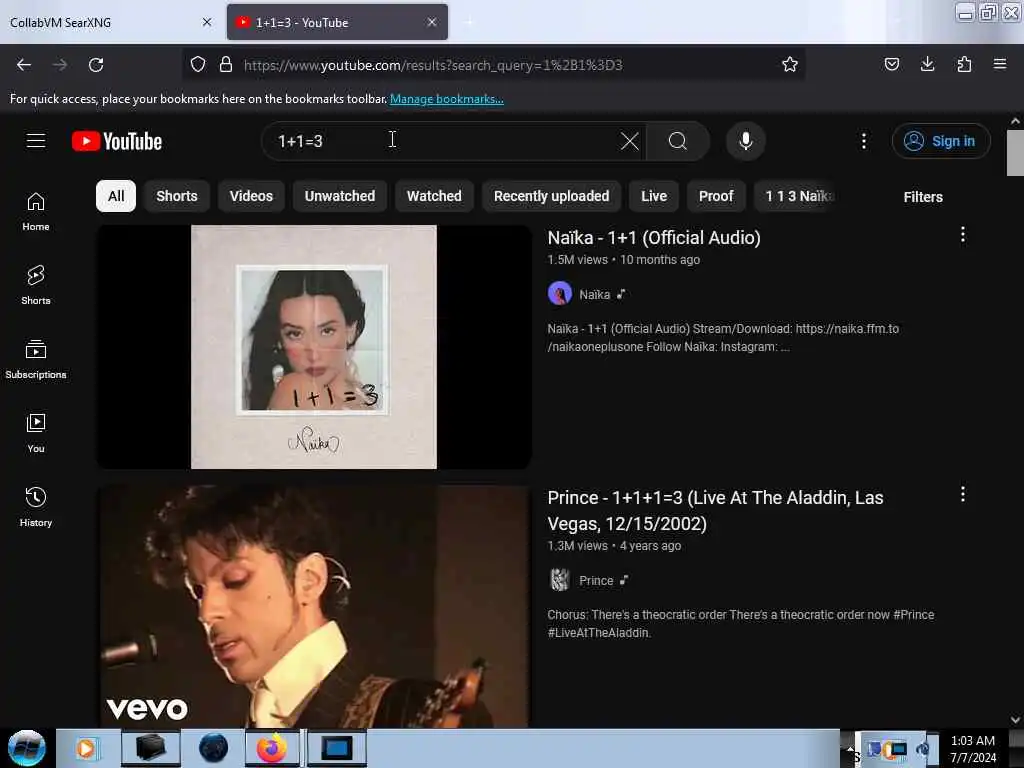The image size is (1024, 768).
Task: Open Prince - 1+1+1=3 video title
Action: pos(715,511)
